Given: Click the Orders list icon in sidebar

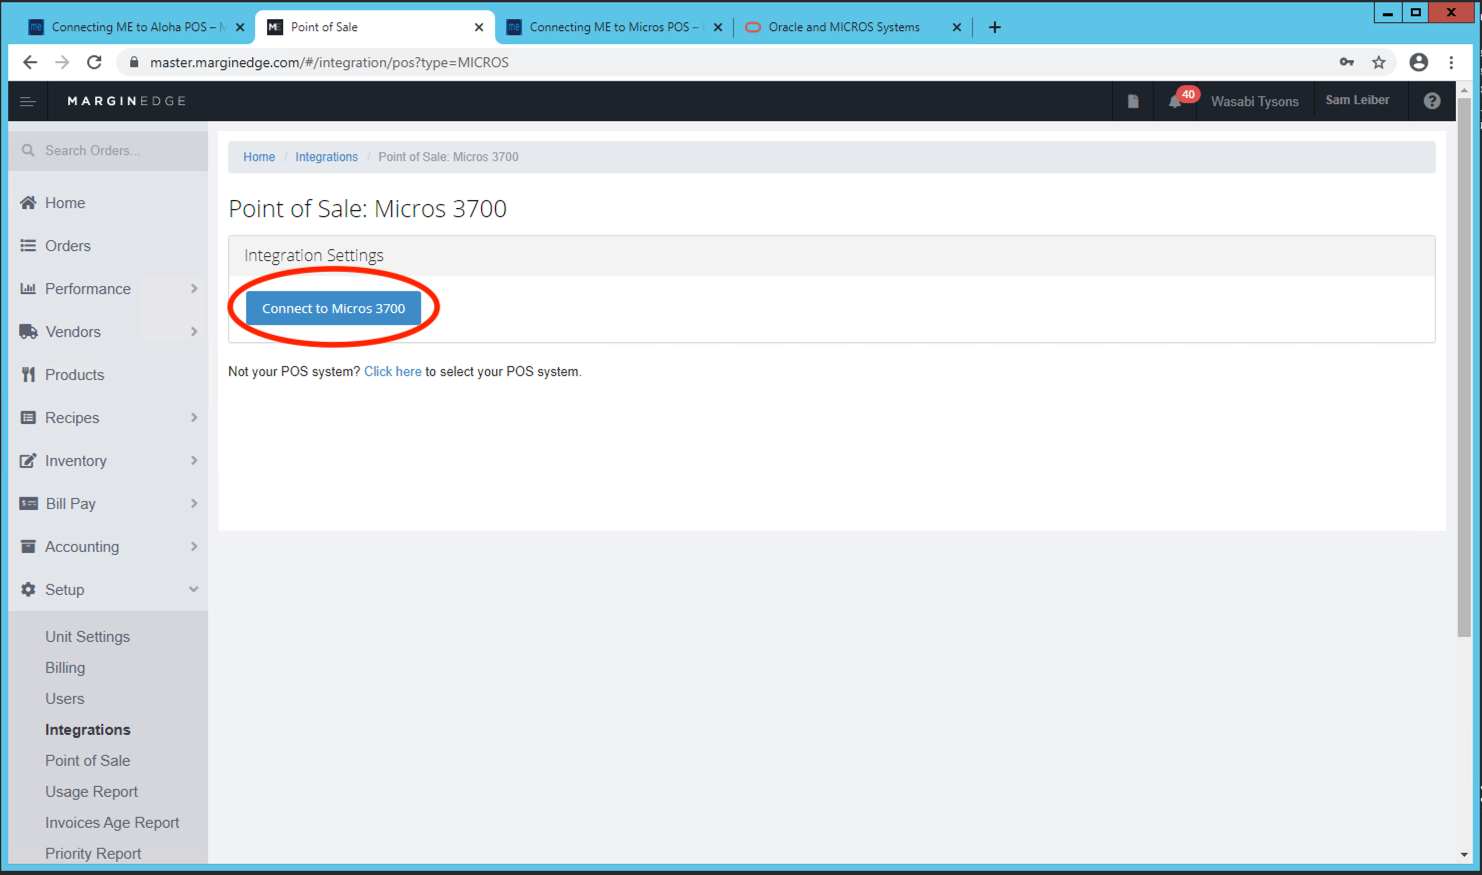Looking at the screenshot, I should [x=28, y=246].
